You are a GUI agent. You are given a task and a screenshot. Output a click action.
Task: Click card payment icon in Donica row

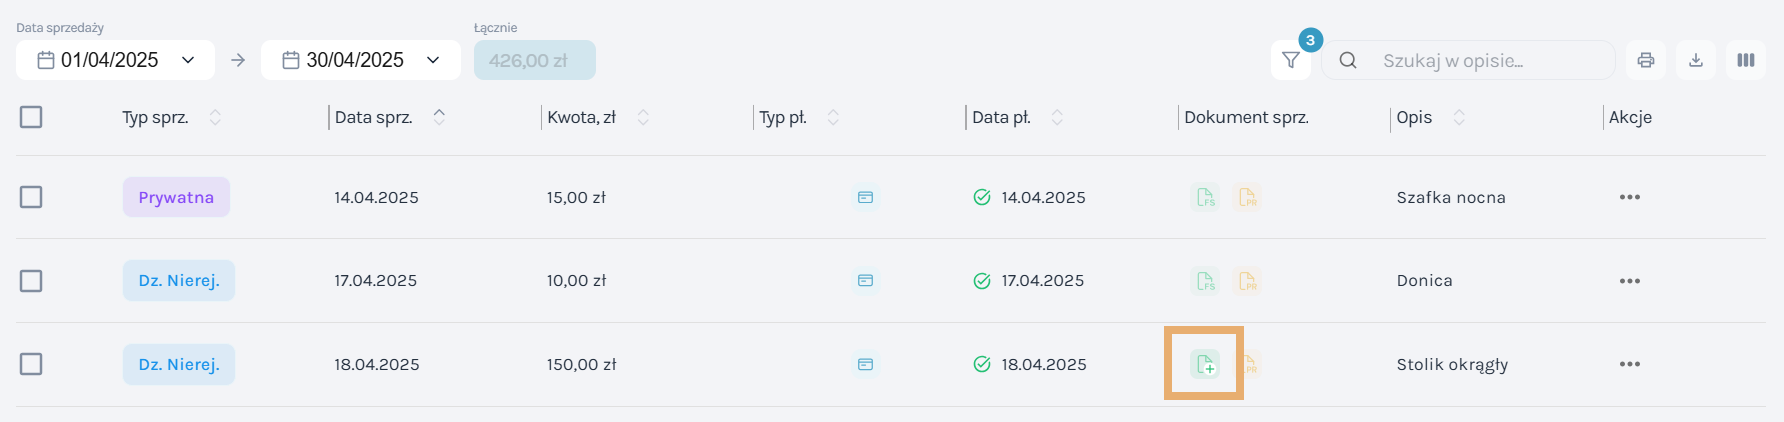tap(866, 281)
